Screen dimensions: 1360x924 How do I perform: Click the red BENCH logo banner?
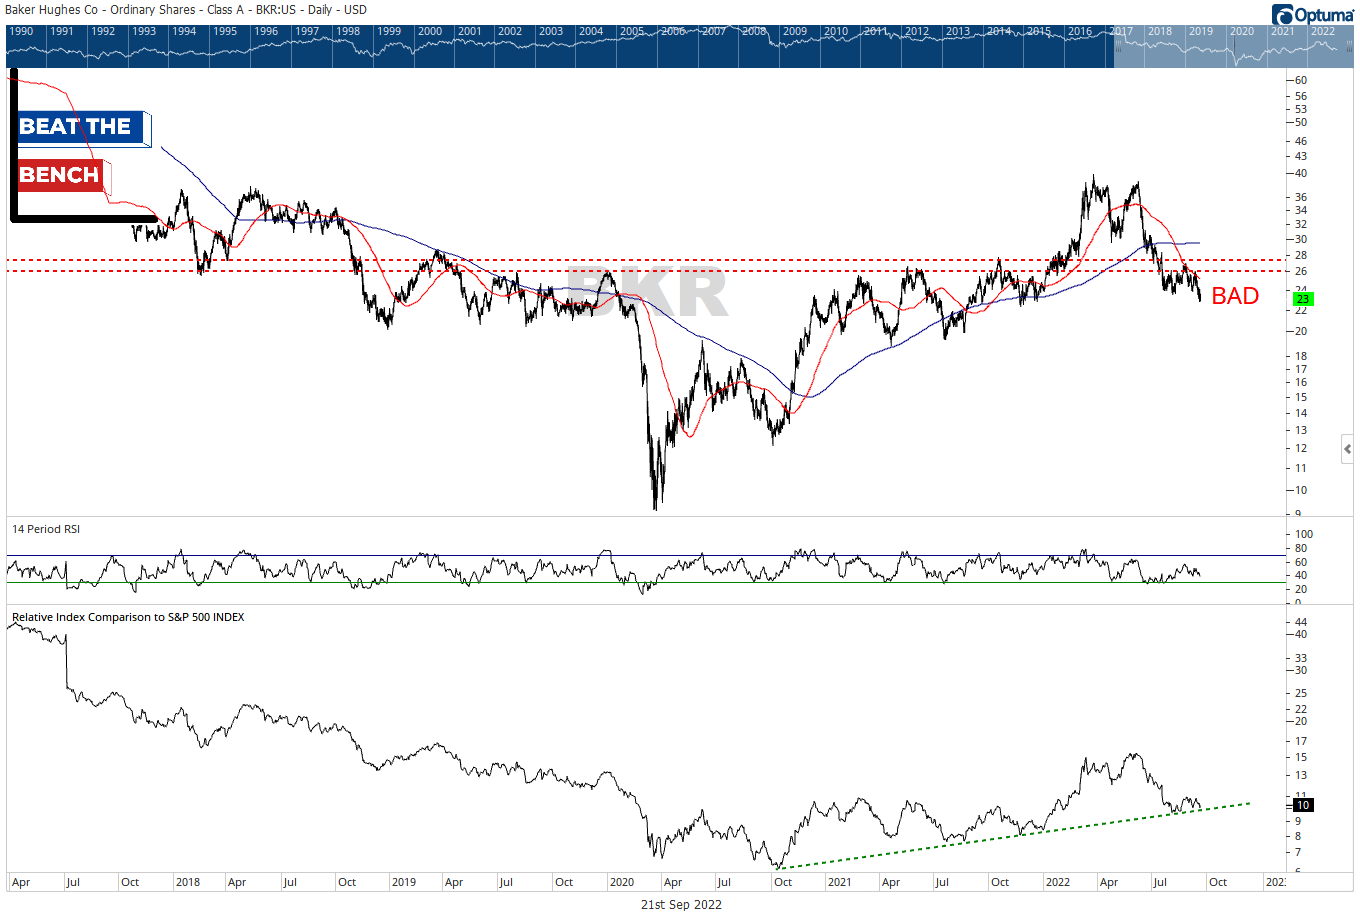click(62, 176)
